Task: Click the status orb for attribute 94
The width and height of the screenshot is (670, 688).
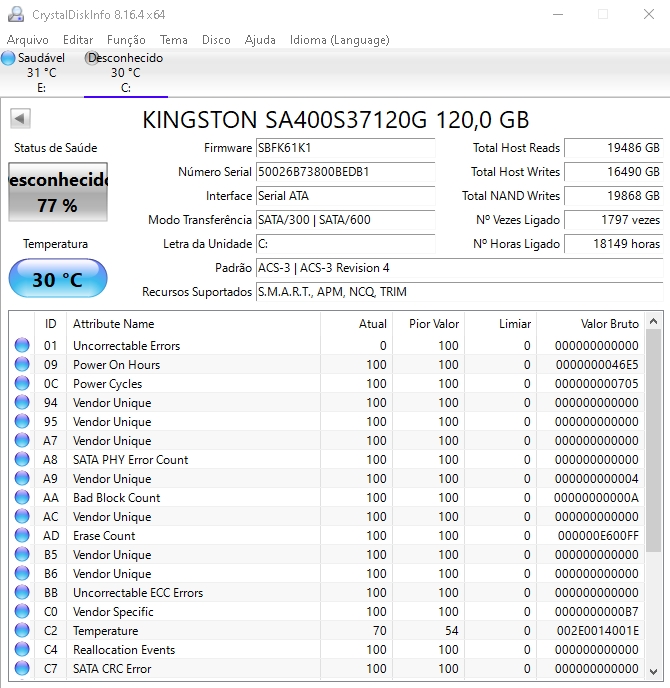Action: pos(22,402)
